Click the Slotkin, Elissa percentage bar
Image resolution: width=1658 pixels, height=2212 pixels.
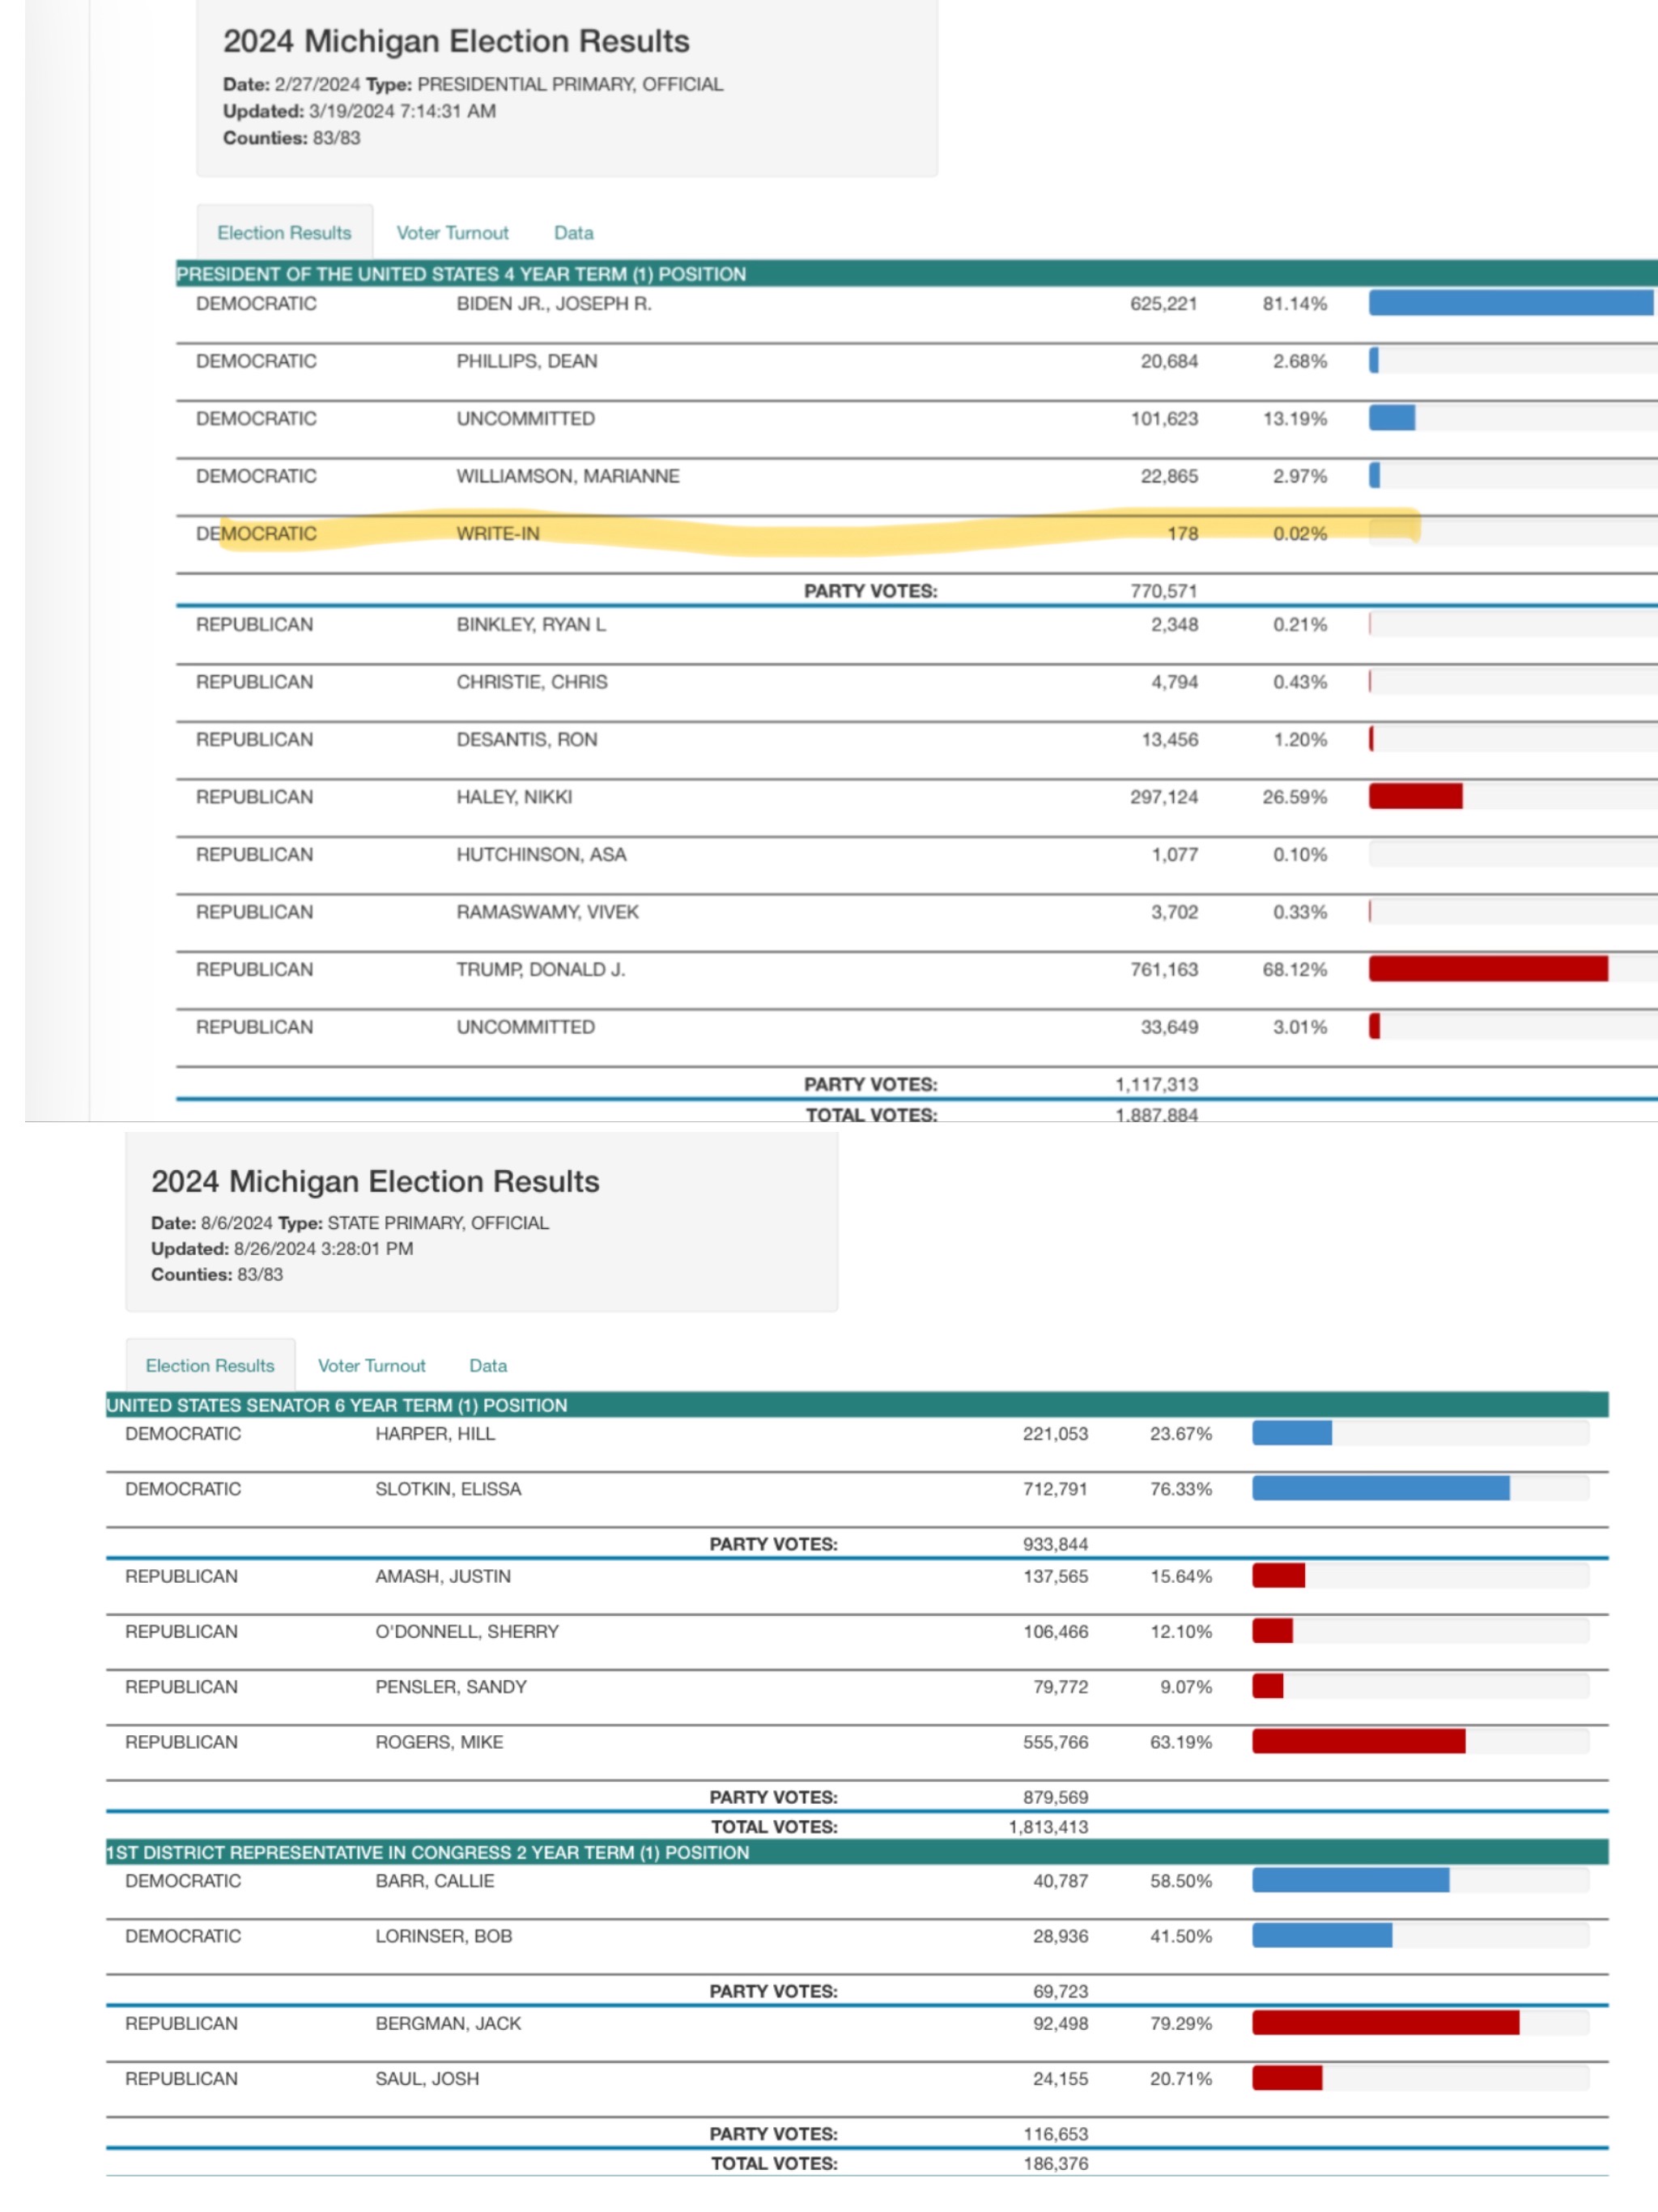pyautogui.click(x=1381, y=1488)
